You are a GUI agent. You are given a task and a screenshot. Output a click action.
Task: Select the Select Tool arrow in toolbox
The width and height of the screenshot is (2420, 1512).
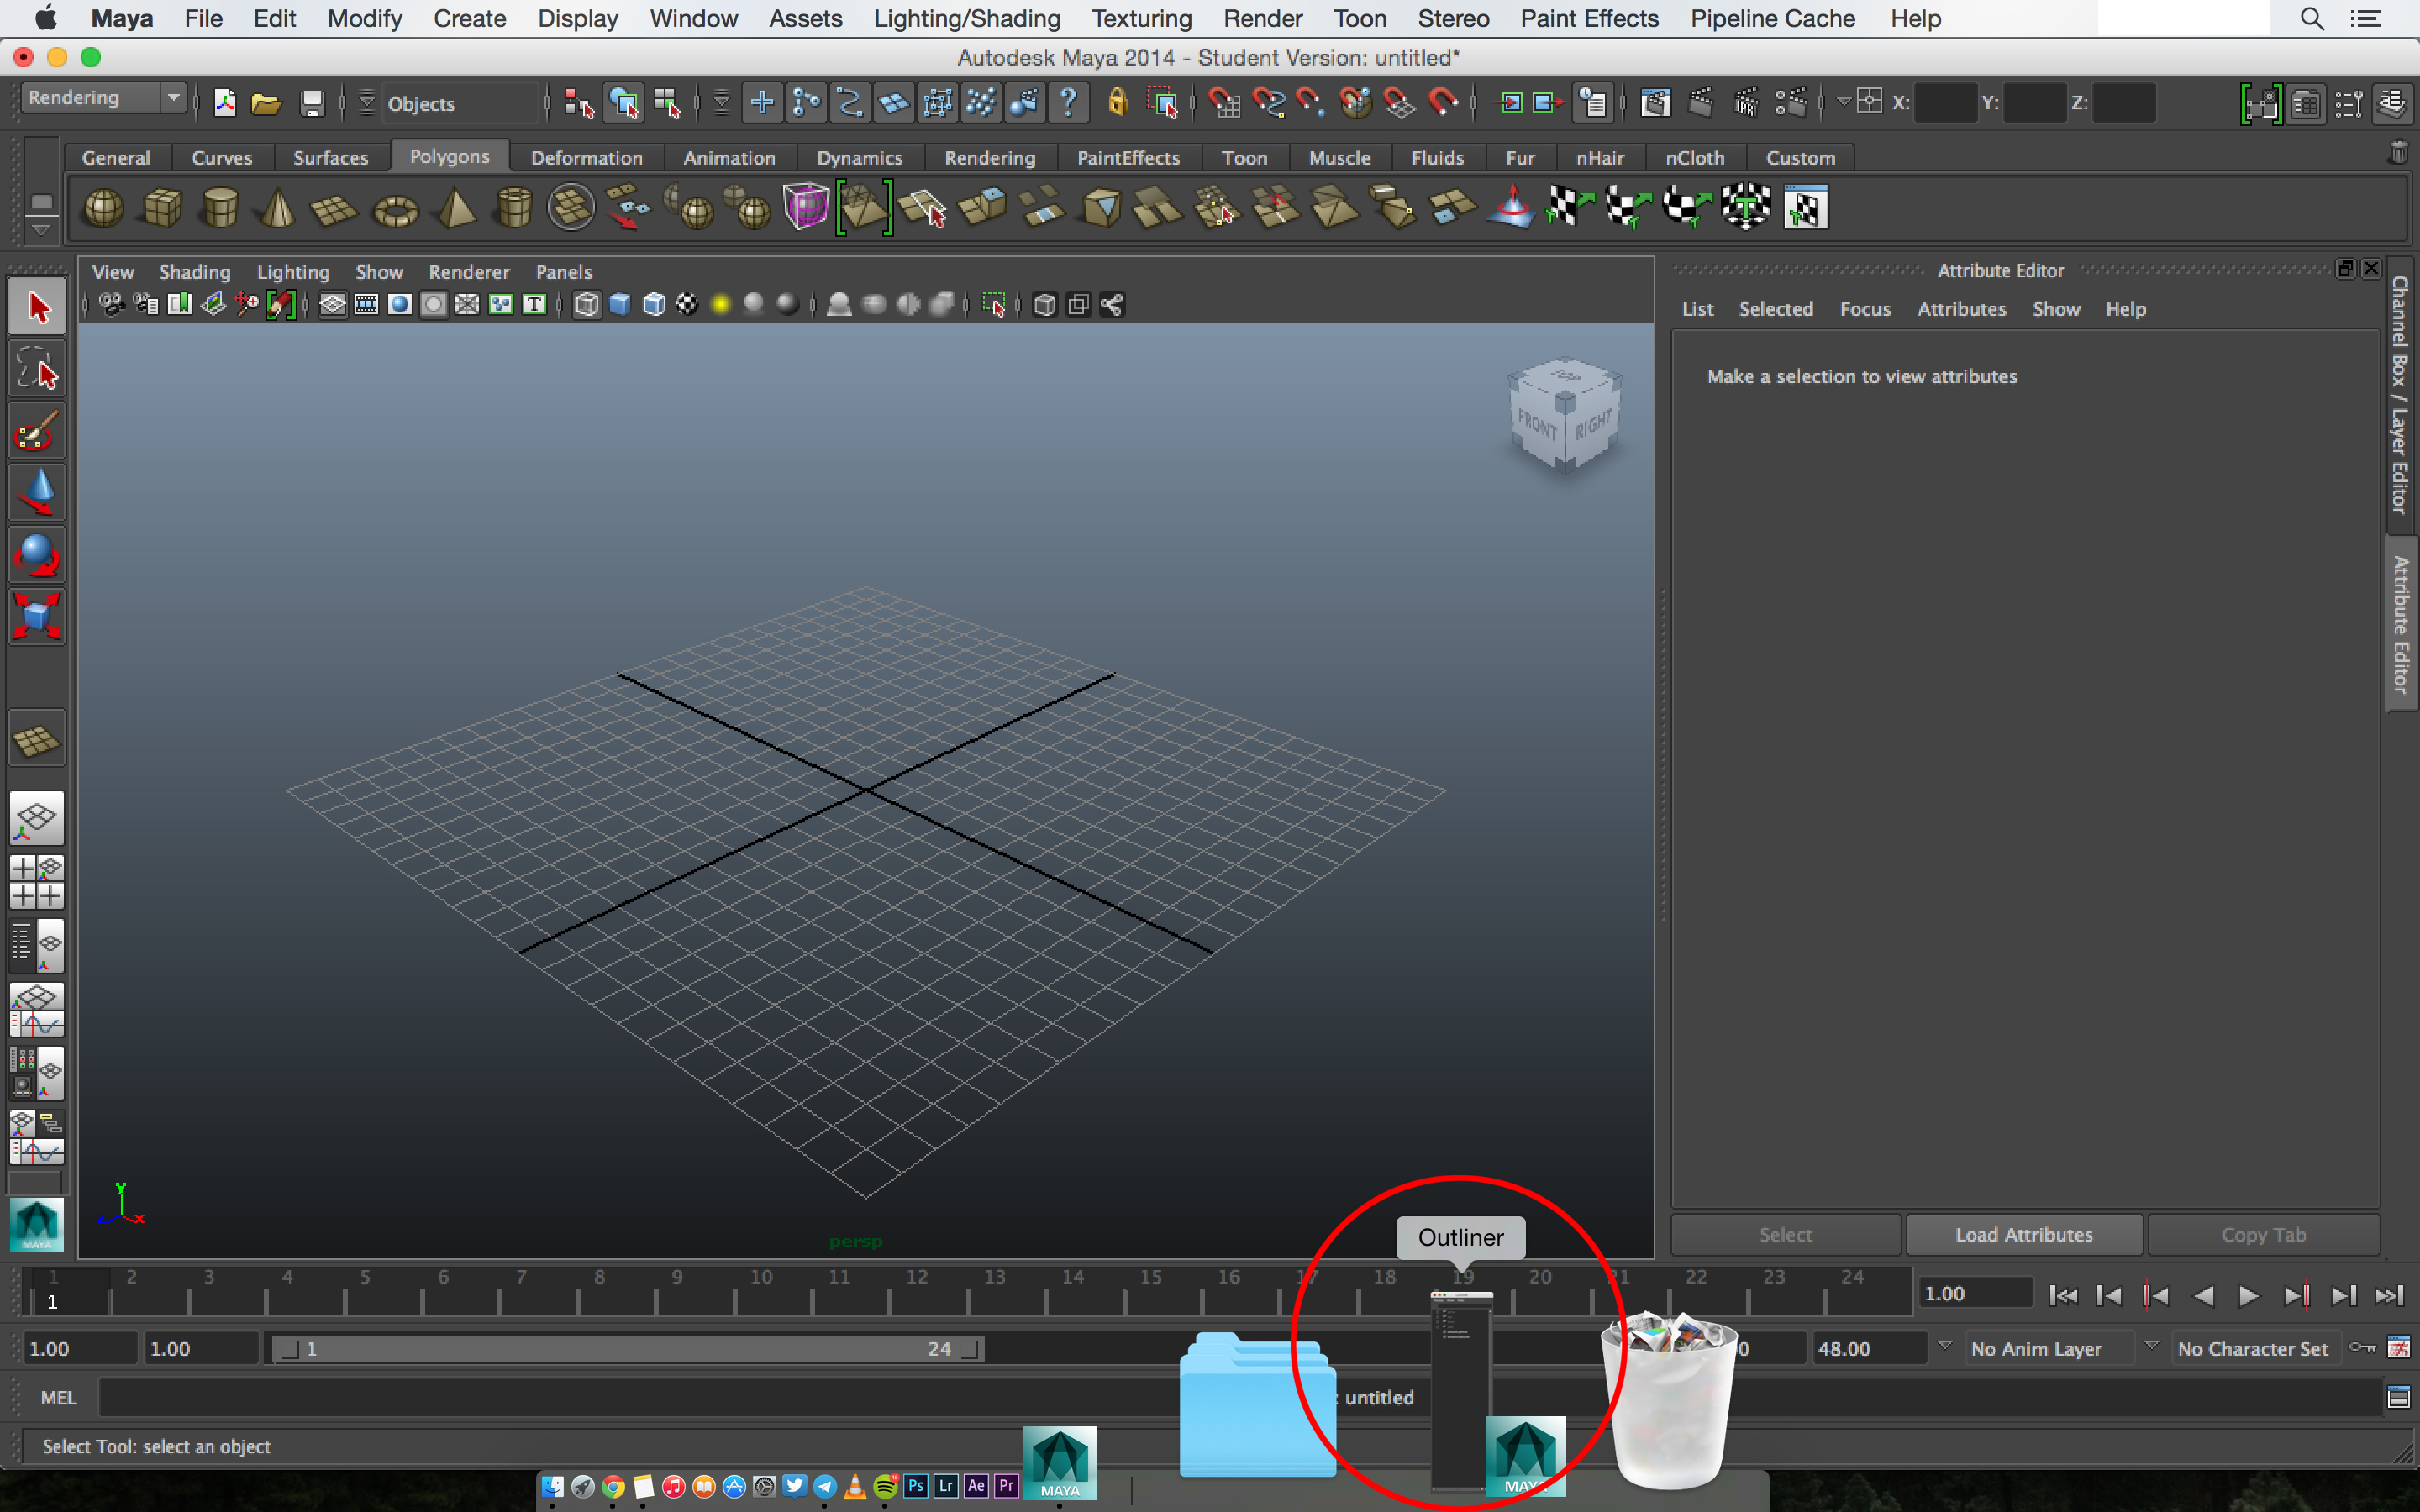38,307
